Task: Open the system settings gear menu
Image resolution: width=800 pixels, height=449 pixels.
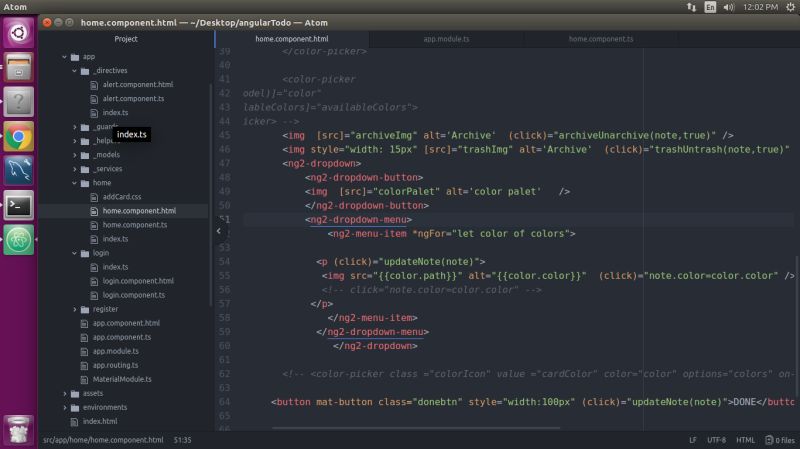Action: pos(790,7)
